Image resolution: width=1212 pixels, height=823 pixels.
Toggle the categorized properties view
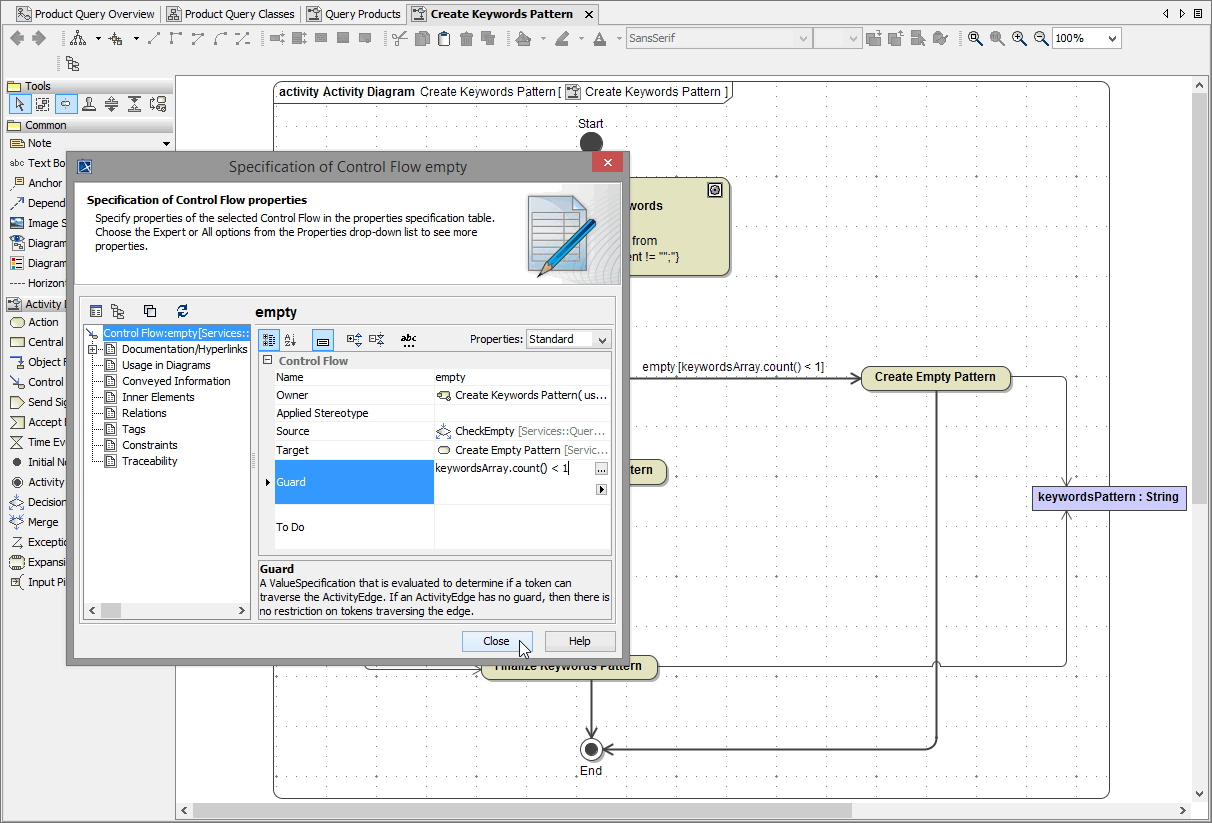pos(268,340)
